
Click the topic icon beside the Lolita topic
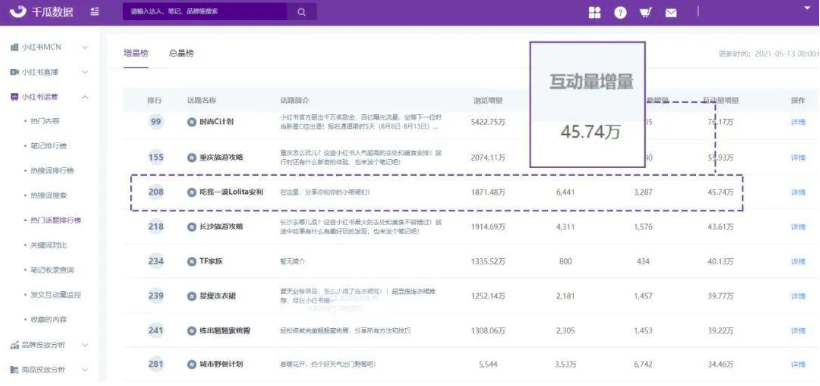(x=192, y=192)
